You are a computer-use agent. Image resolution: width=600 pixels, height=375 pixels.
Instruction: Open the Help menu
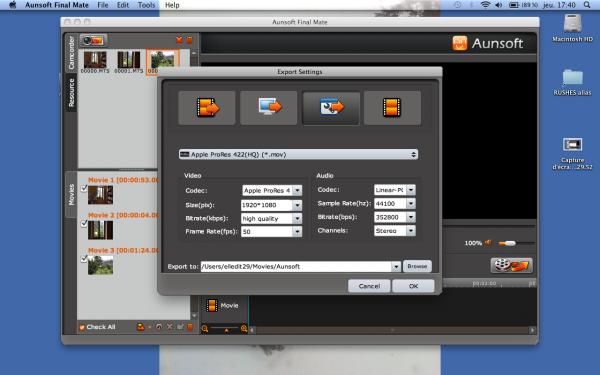tap(172, 5)
